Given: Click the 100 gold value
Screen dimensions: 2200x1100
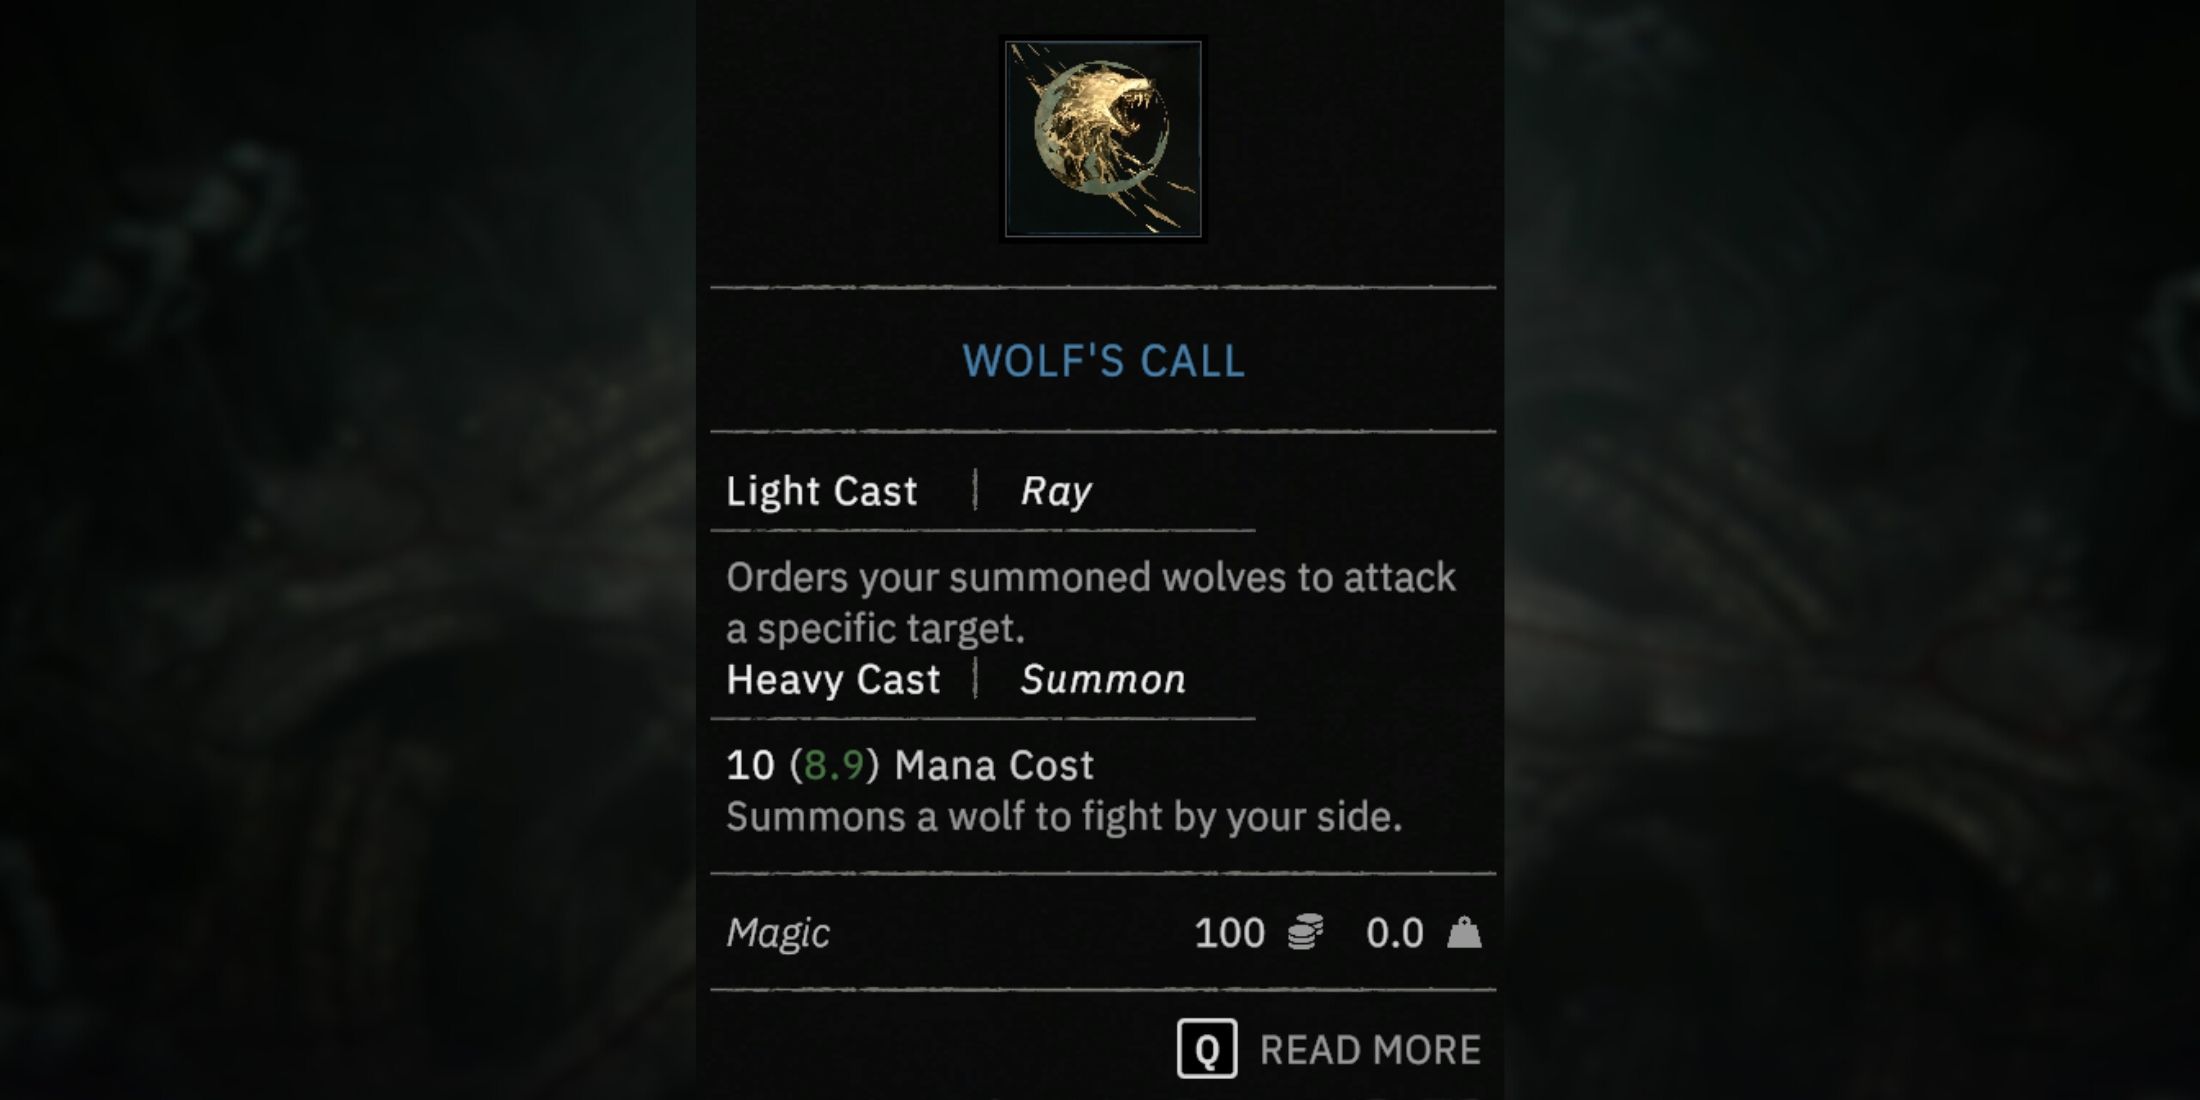Looking at the screenshot, I should [1230, 933].
